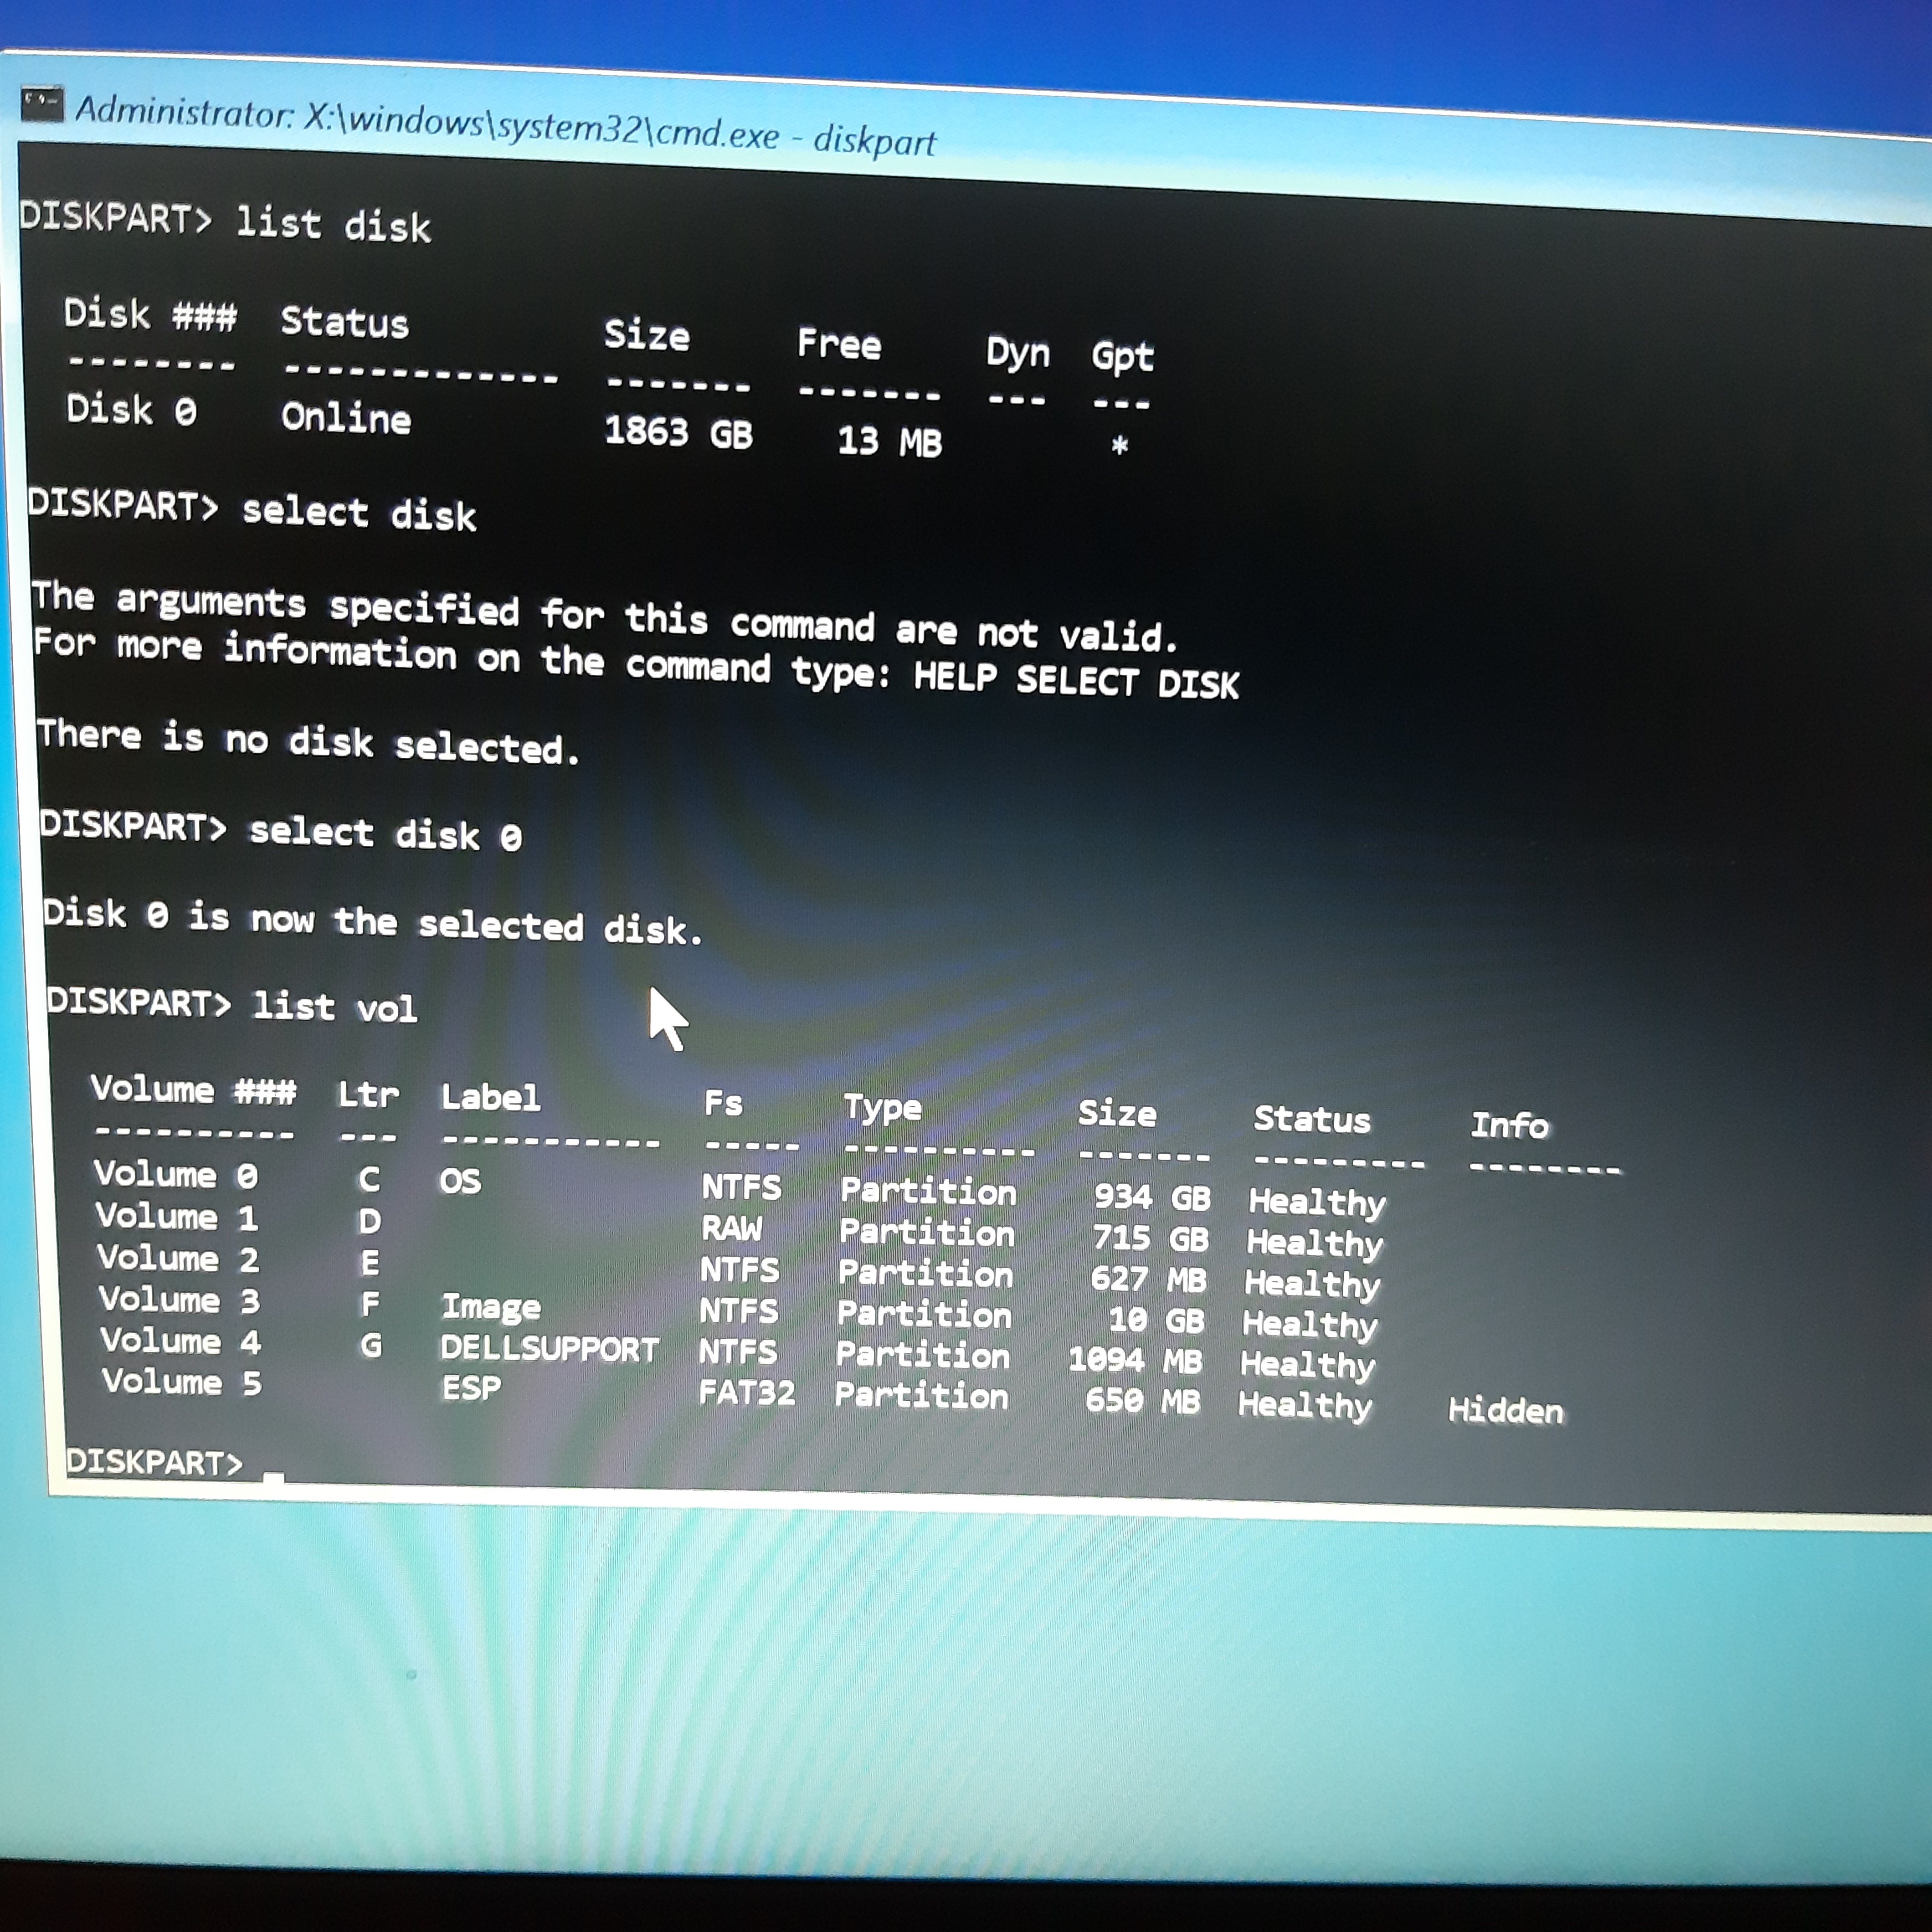Click the 'Volume ###' column header
Viewport: 1932px width, 1932px height.
coord(193,1089)
